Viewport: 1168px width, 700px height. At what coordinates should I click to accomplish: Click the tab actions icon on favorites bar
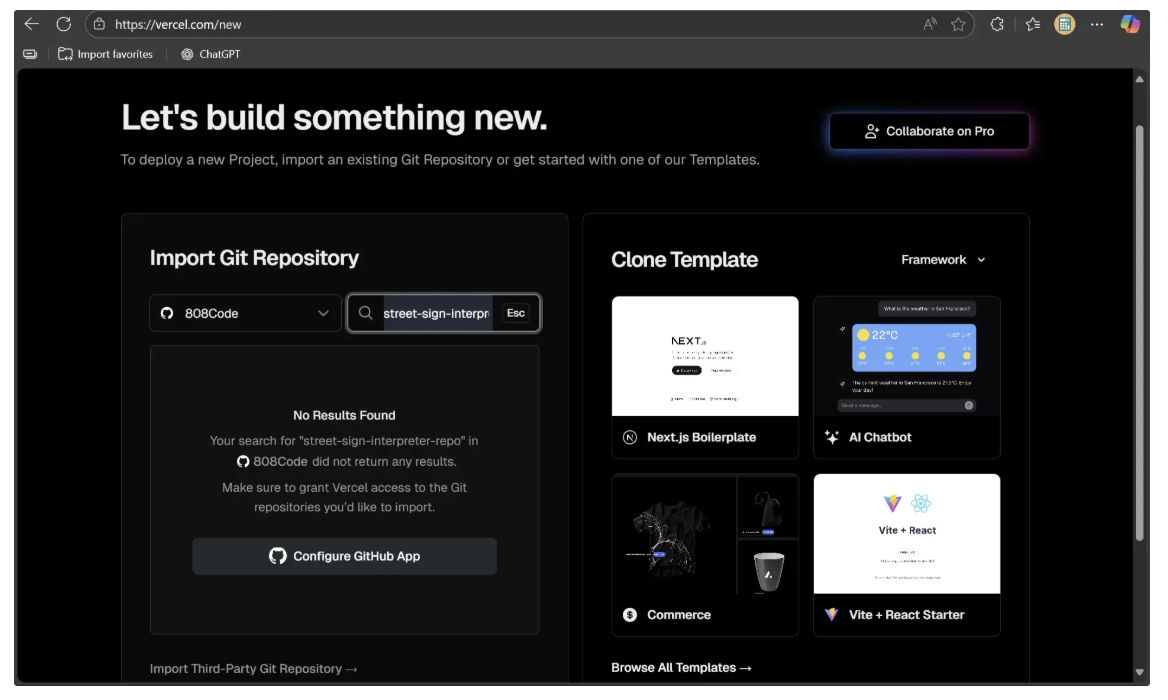tap(30, 54)
